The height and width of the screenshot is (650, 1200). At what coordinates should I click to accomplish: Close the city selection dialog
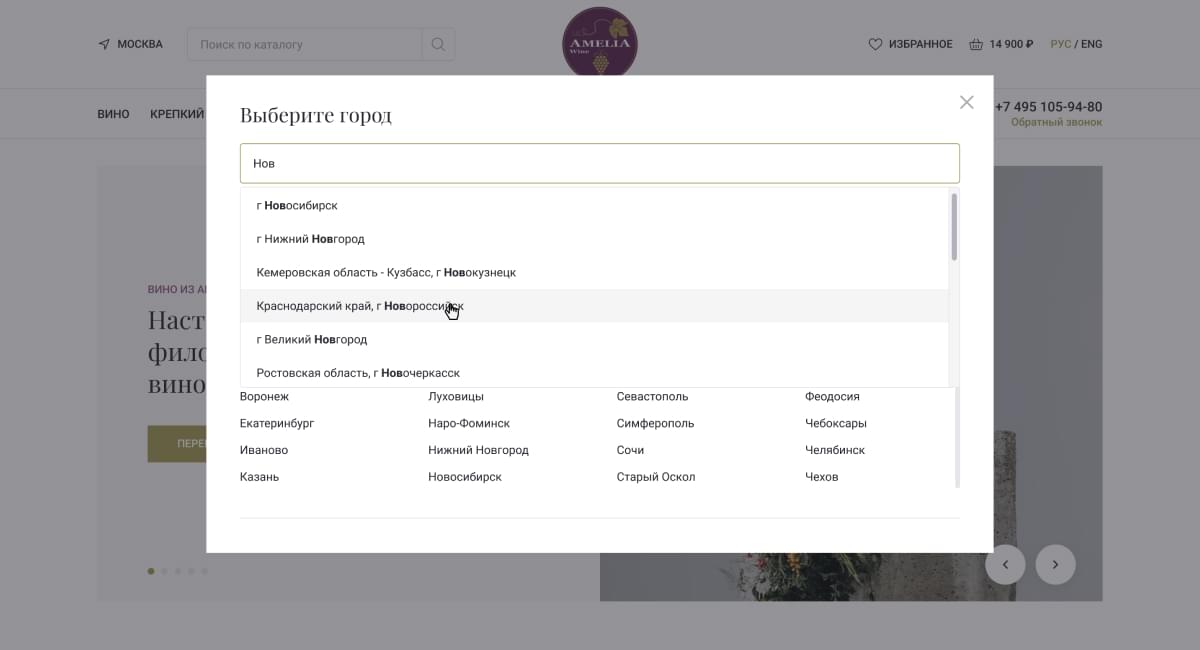(966, 102)
